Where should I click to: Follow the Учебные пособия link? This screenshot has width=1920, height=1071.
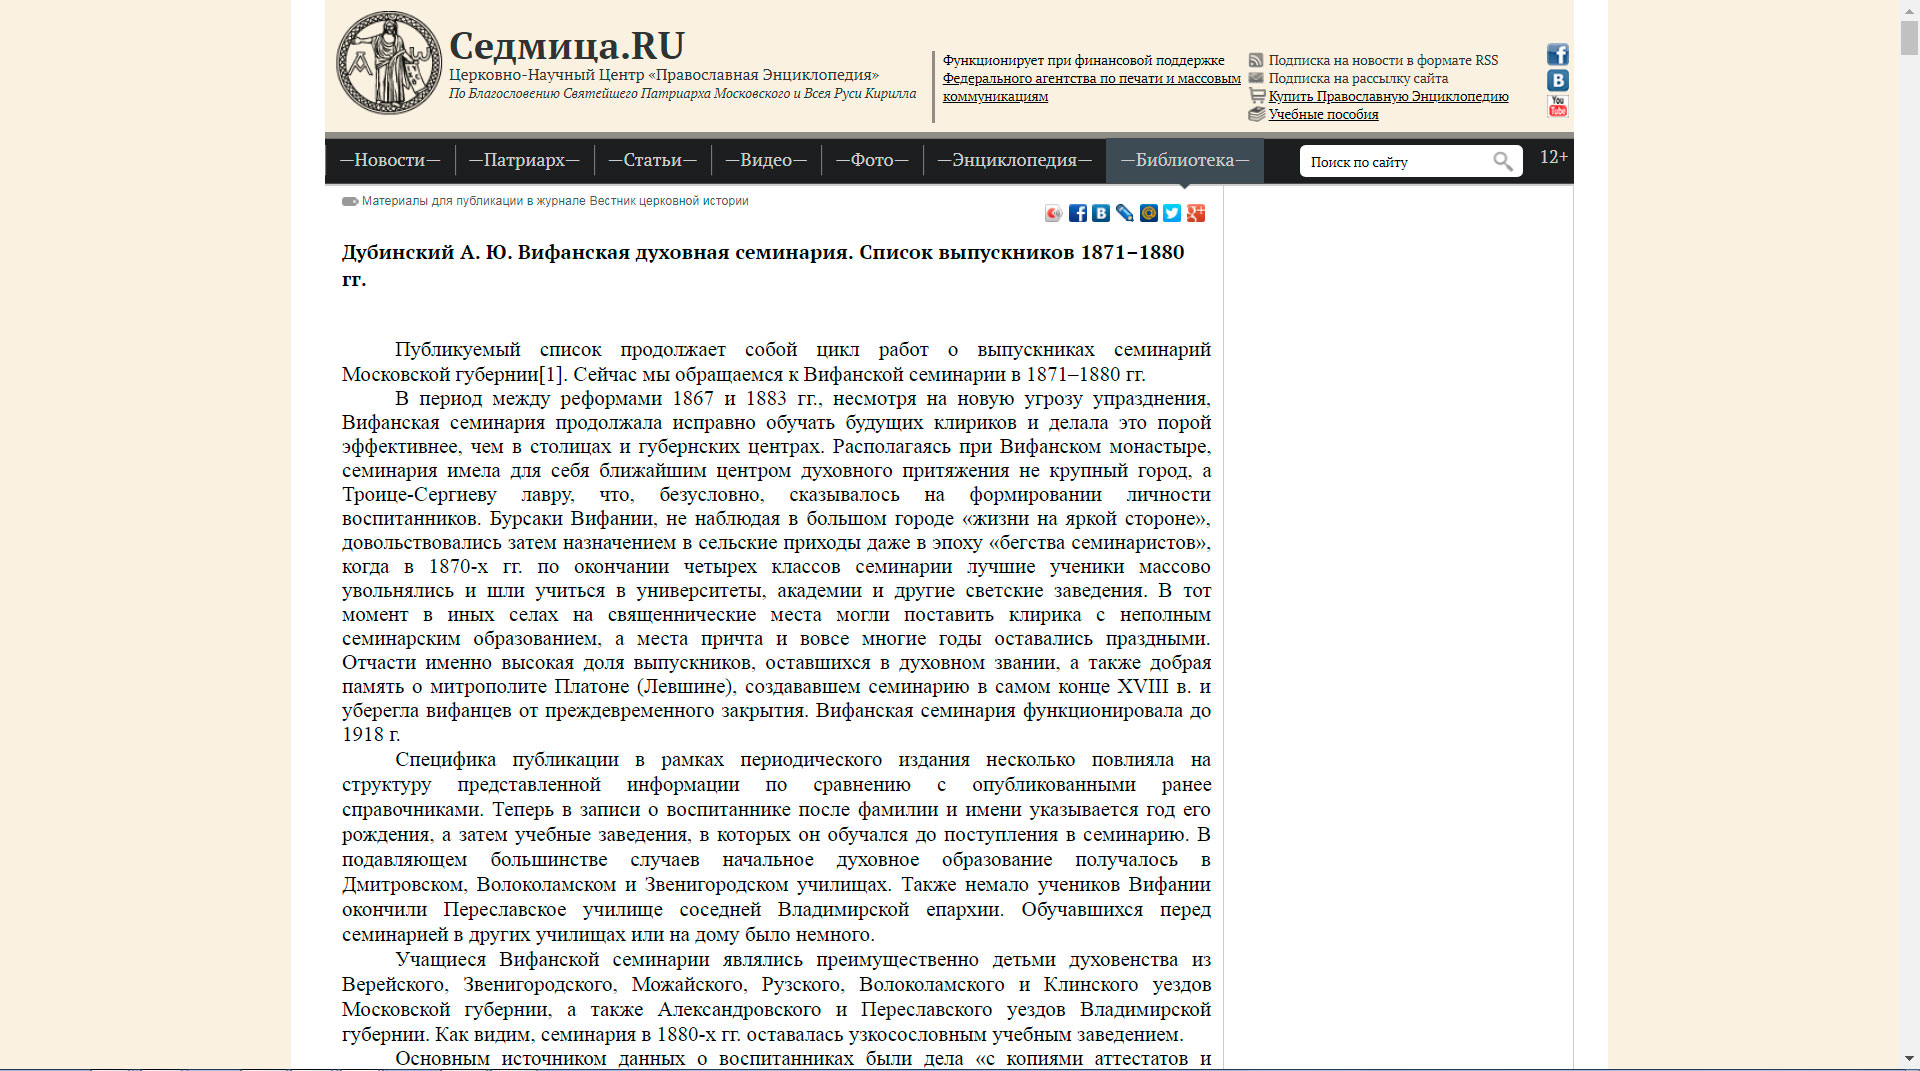1324,114
